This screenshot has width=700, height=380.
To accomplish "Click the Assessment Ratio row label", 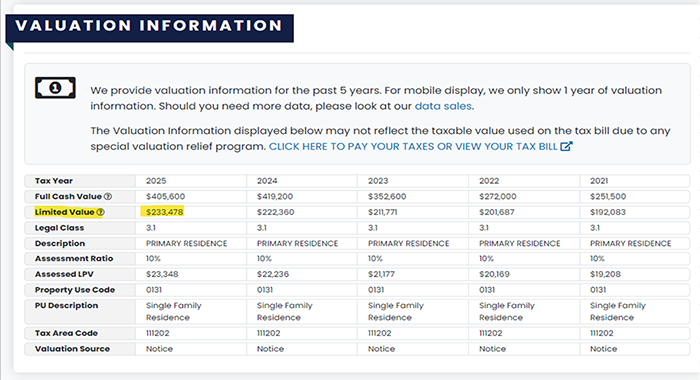I will 74,259.
